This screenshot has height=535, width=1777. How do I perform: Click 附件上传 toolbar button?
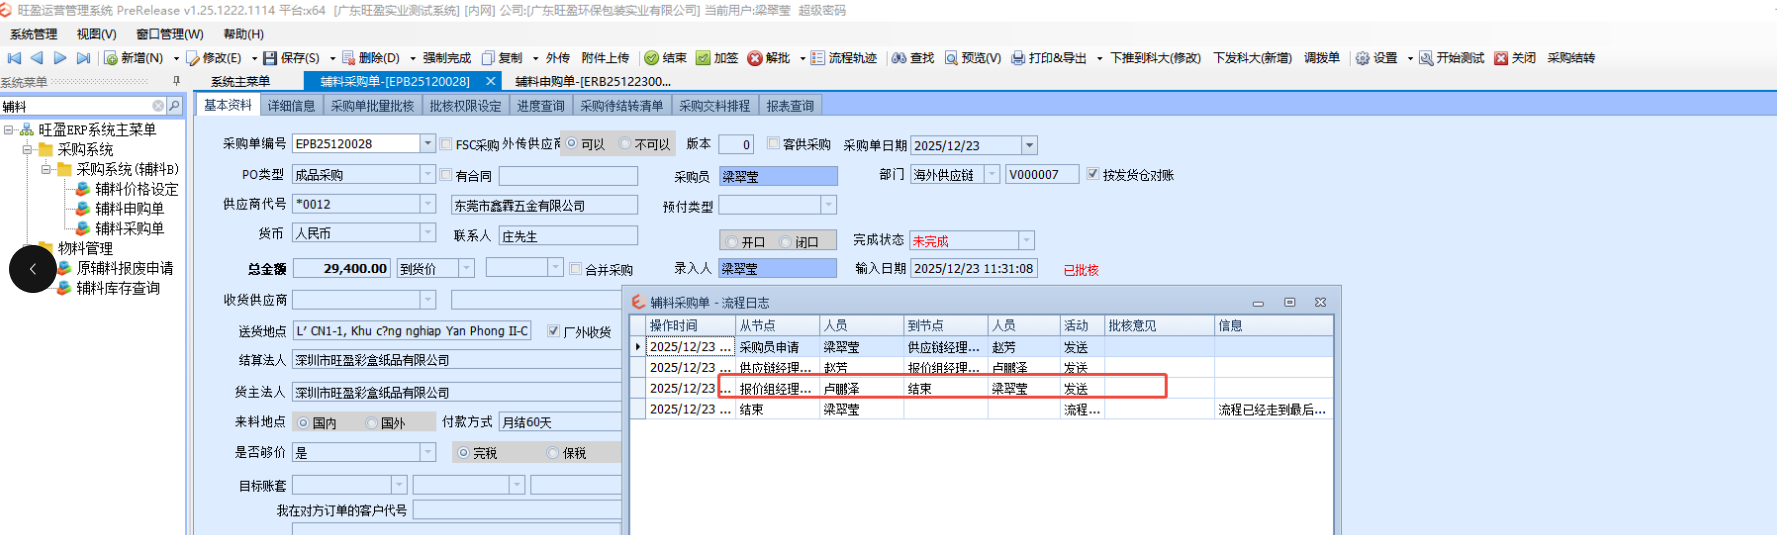(606, 58)
